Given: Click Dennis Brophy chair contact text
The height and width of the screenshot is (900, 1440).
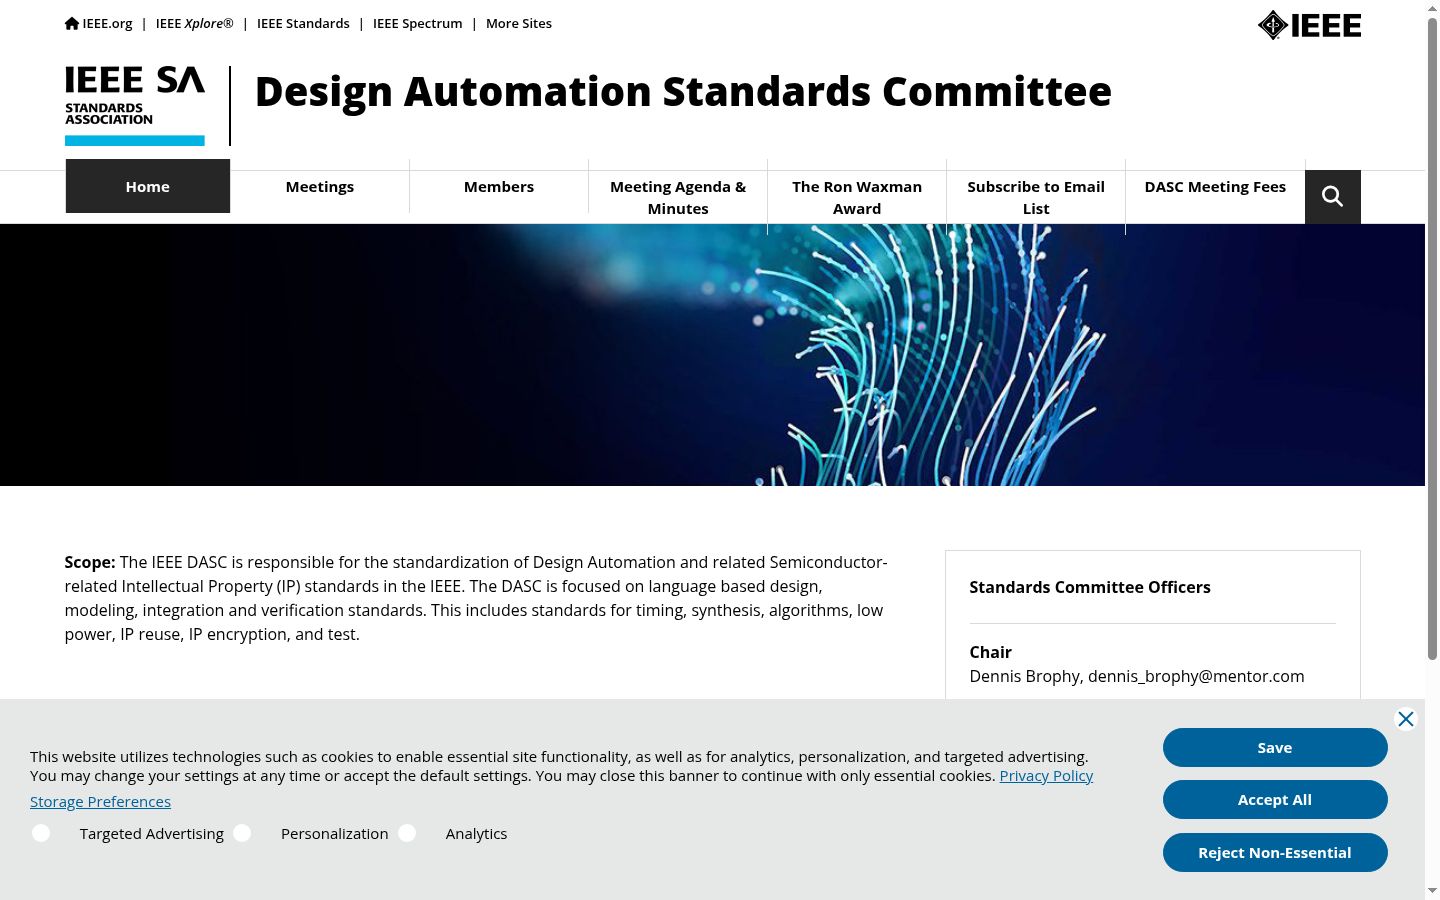Looking at the screenshot, I should click(1137, 676).
